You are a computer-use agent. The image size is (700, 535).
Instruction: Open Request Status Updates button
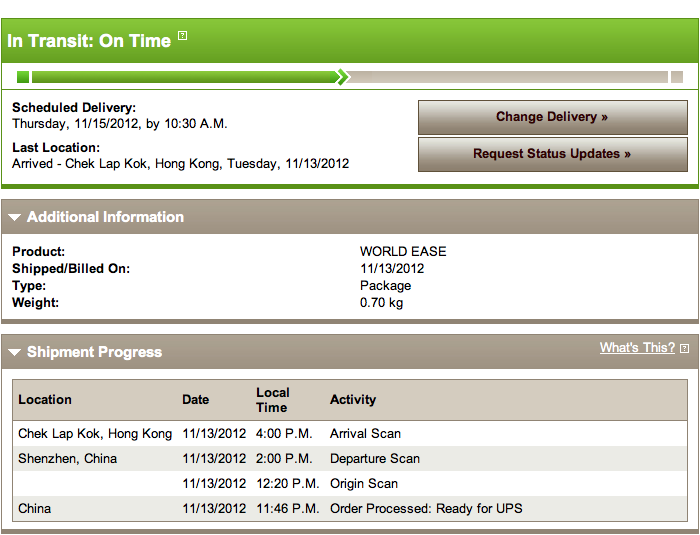pos(553,155)
